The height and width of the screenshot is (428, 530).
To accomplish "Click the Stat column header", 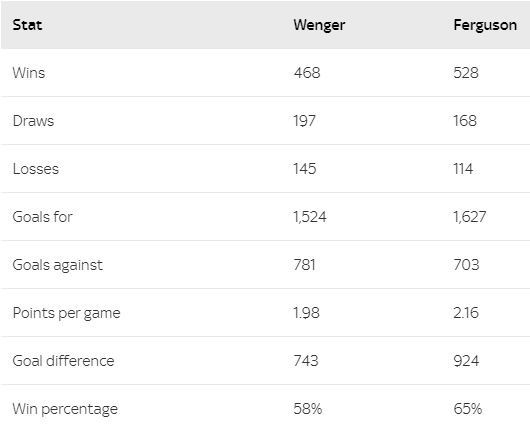I will pyautogui.click(x=27, y=25).
